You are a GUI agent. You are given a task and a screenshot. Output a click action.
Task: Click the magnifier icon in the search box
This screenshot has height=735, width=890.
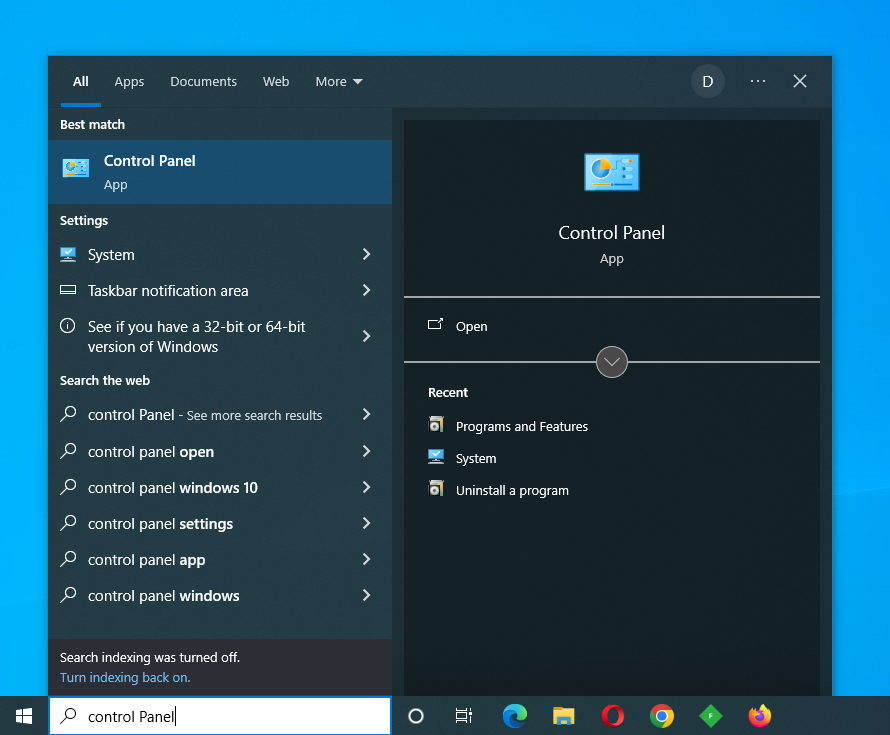[69, 715]
